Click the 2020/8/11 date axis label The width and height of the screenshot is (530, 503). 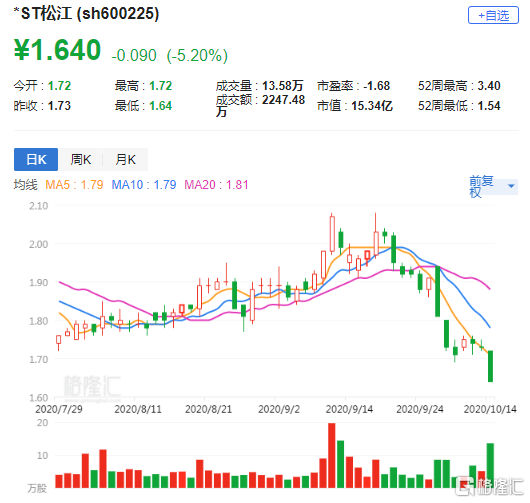(x=138, y=409)
